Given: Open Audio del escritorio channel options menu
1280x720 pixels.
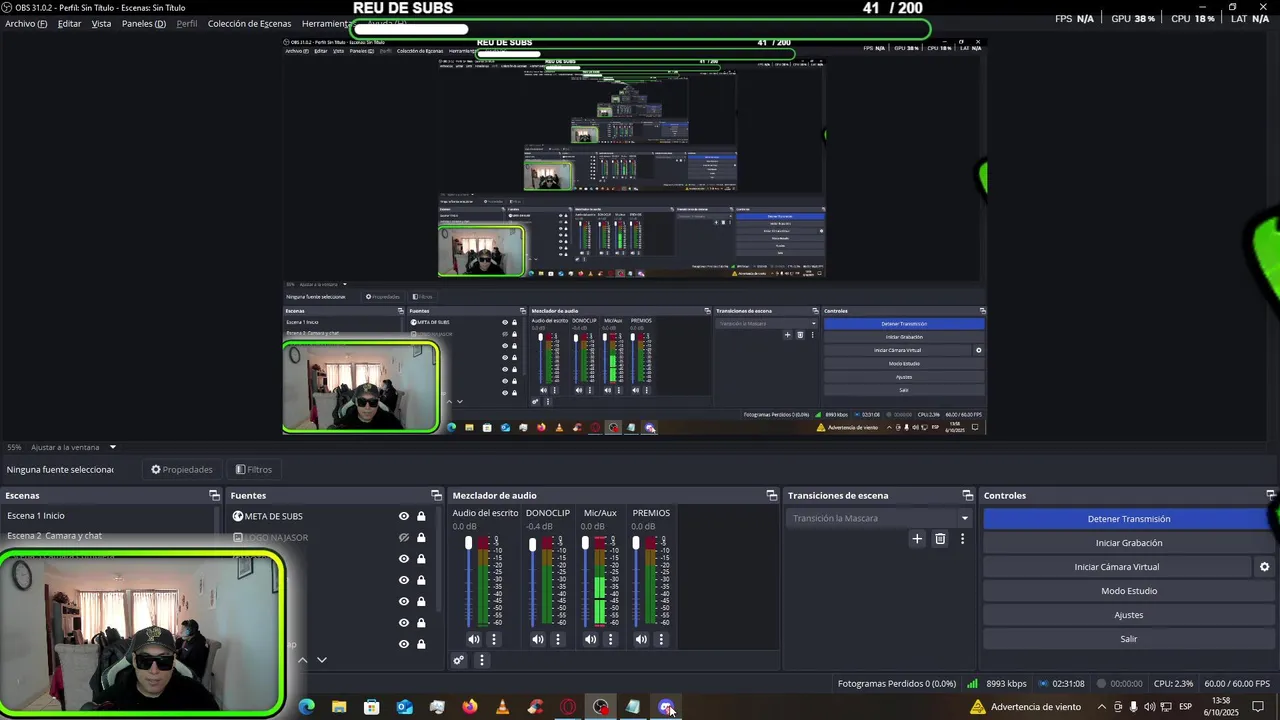Looking at the screenshot, I should pos(493,639).
